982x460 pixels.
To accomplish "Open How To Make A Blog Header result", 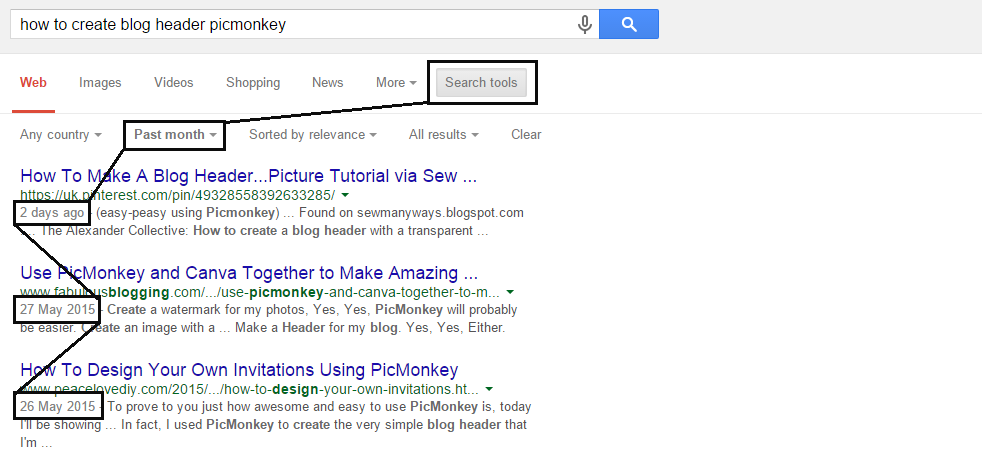I will (249, 176).
